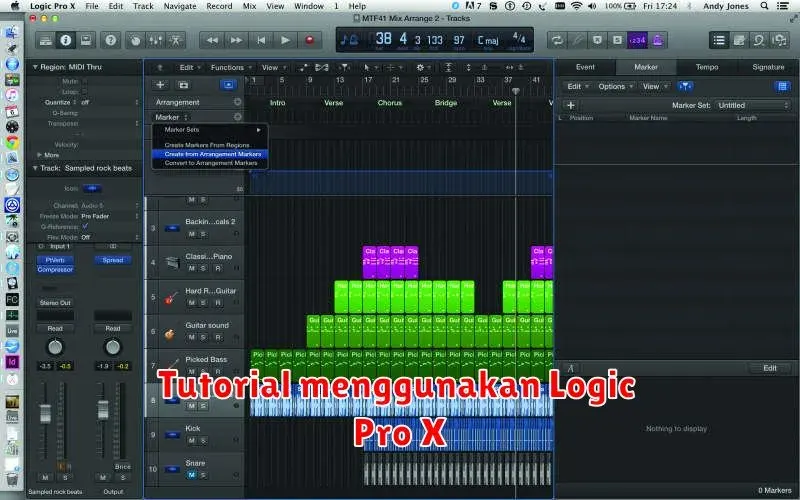Click the red Record button
This screenshot has height=500, width=800.
(x=309, y=40)
